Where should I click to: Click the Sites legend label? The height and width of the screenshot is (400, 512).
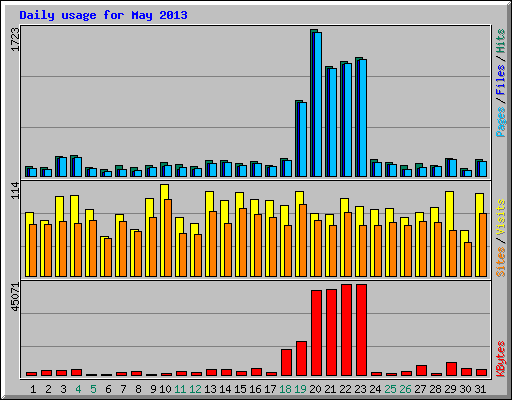click(x=500, y=262)
